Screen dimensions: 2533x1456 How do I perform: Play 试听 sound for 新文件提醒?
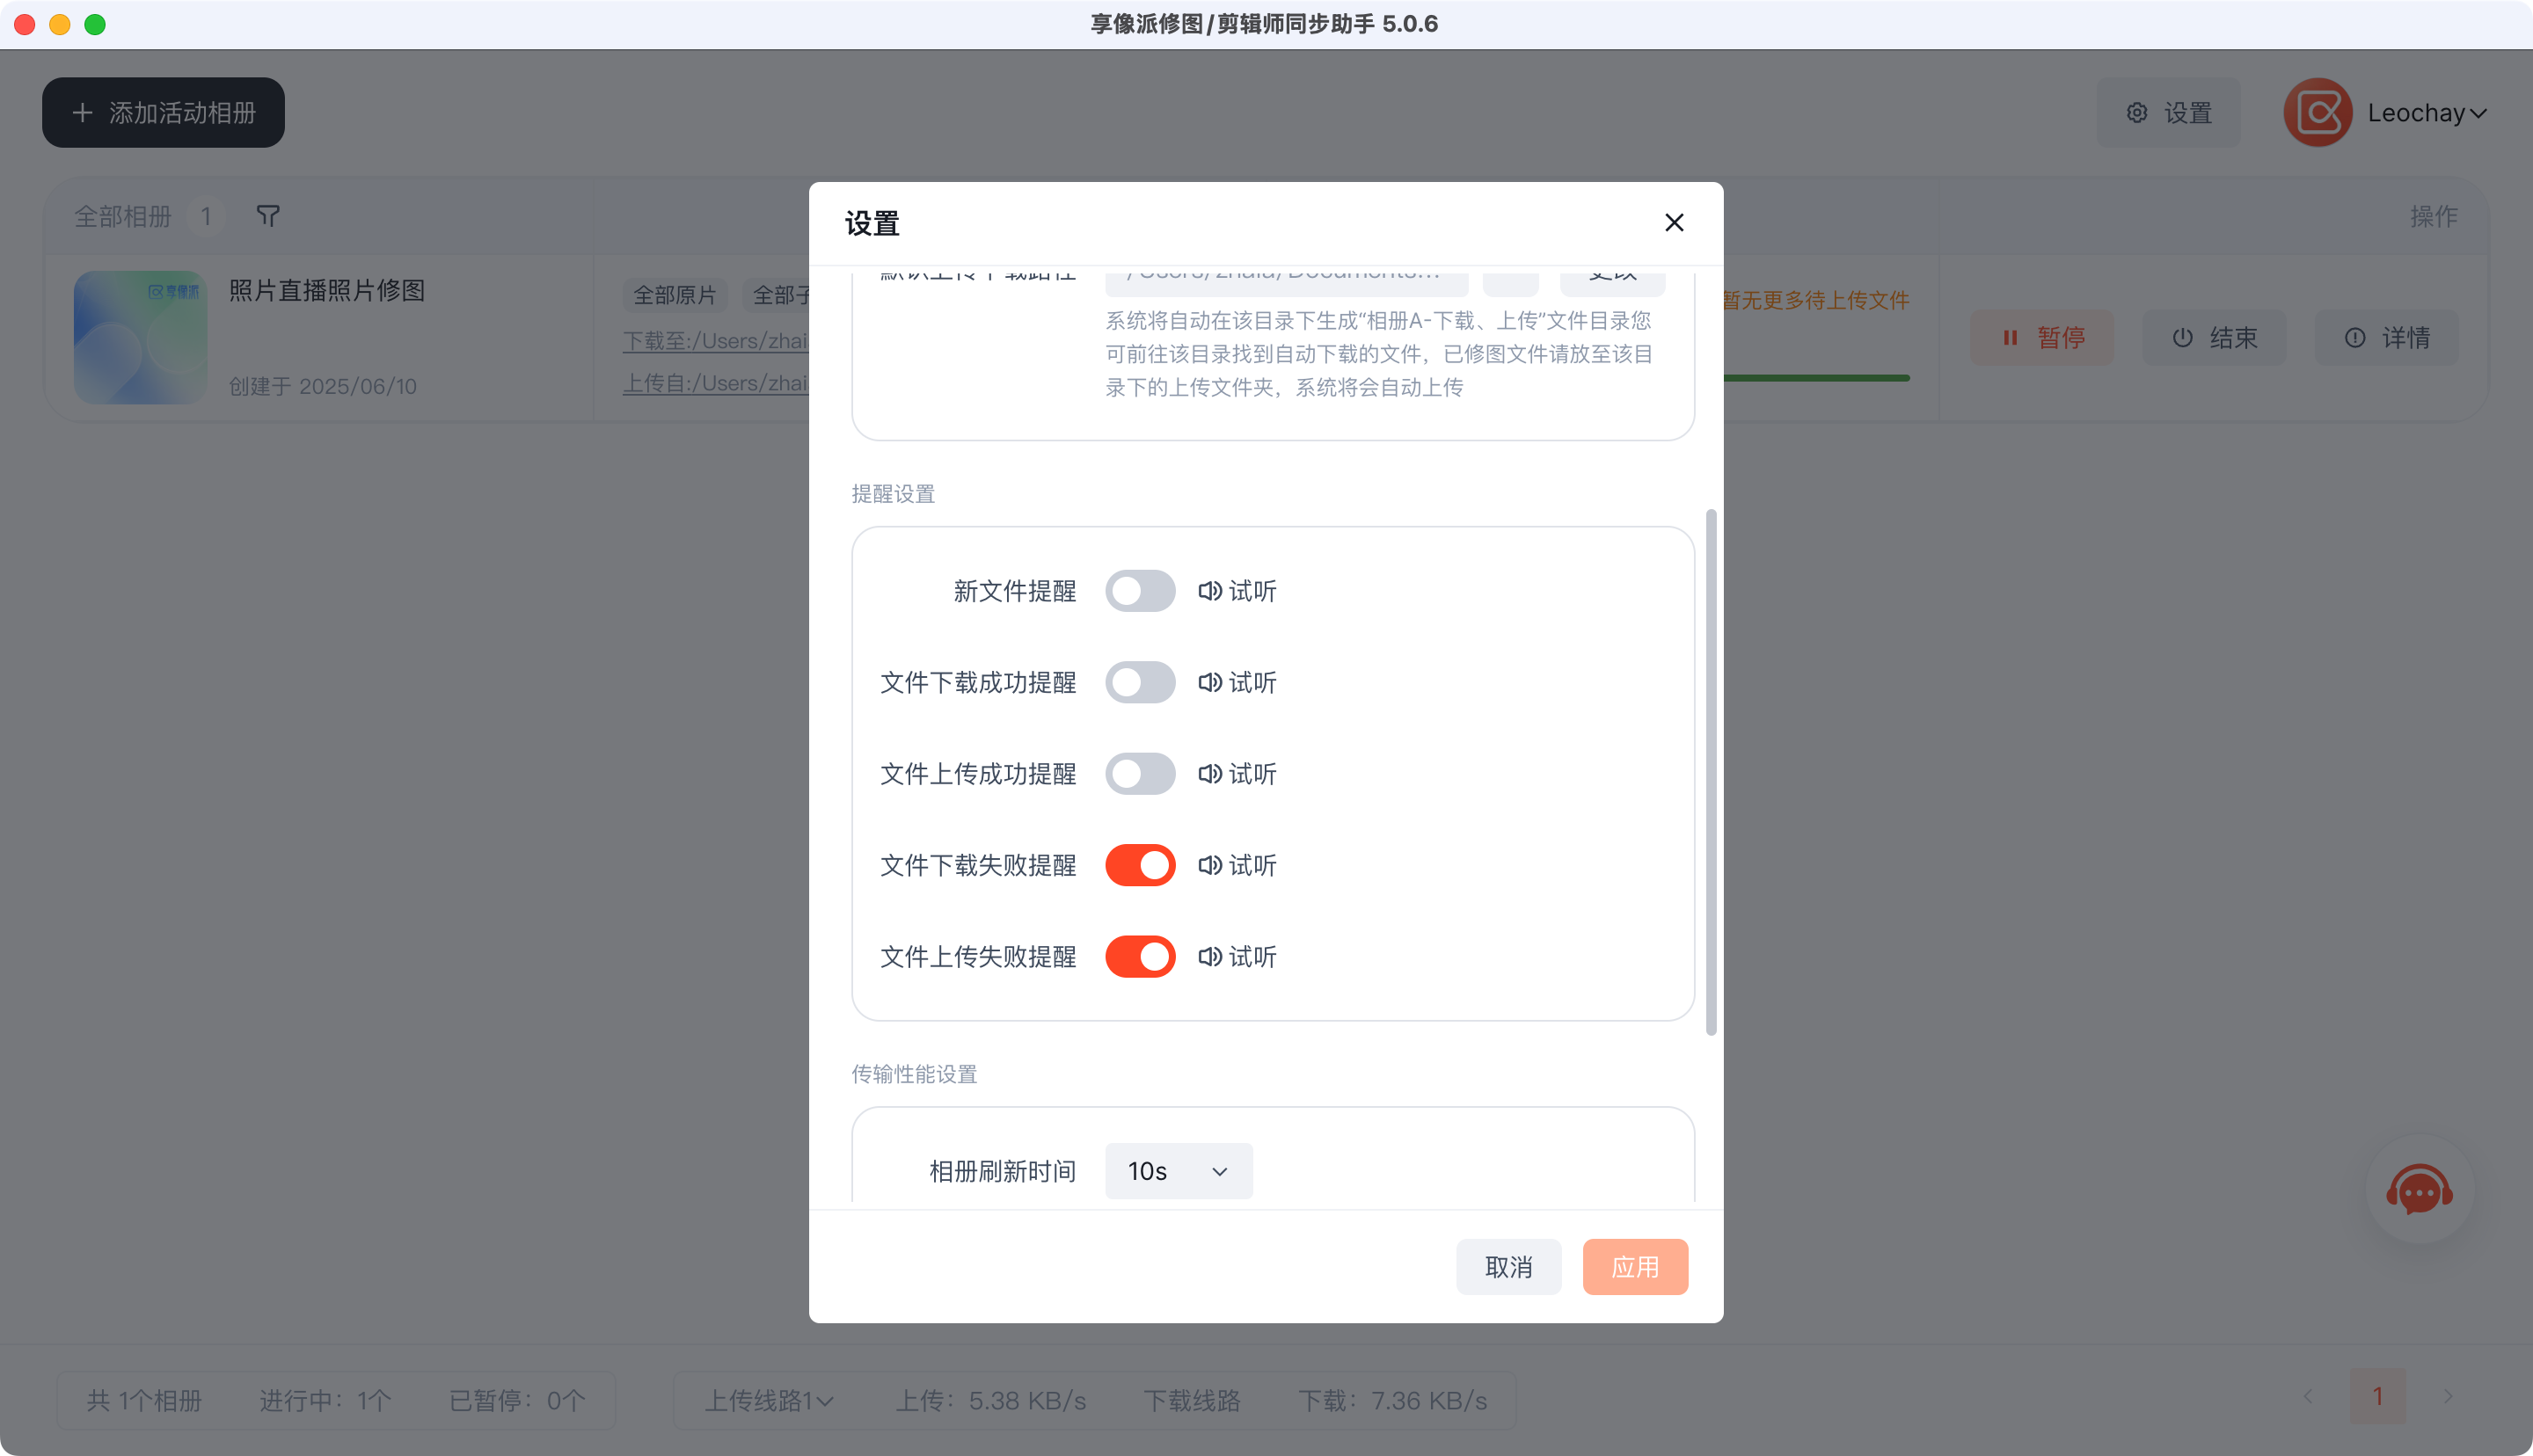(x=1238, y=591)
